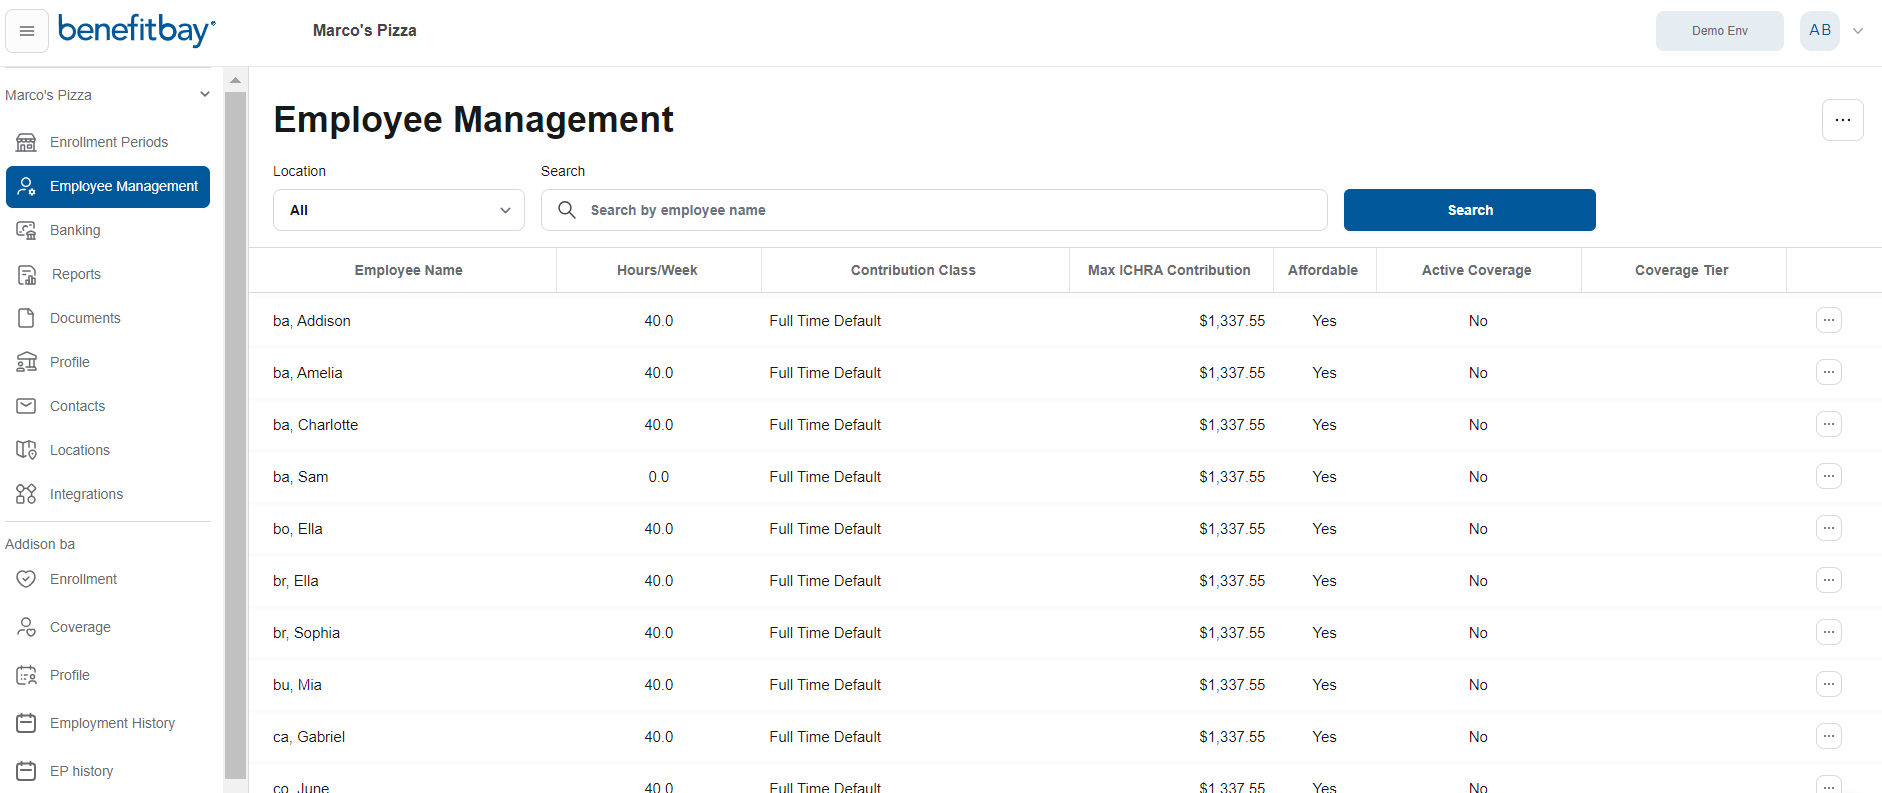Click $1,337.55 in the bo, Ella row
The image size is (1882, 793).
point(1232,529)
